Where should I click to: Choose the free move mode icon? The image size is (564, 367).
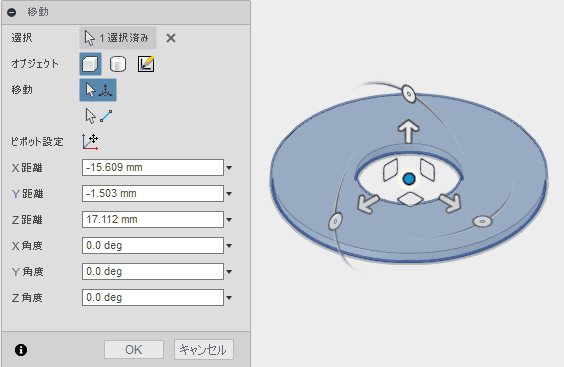pos(98,90)
